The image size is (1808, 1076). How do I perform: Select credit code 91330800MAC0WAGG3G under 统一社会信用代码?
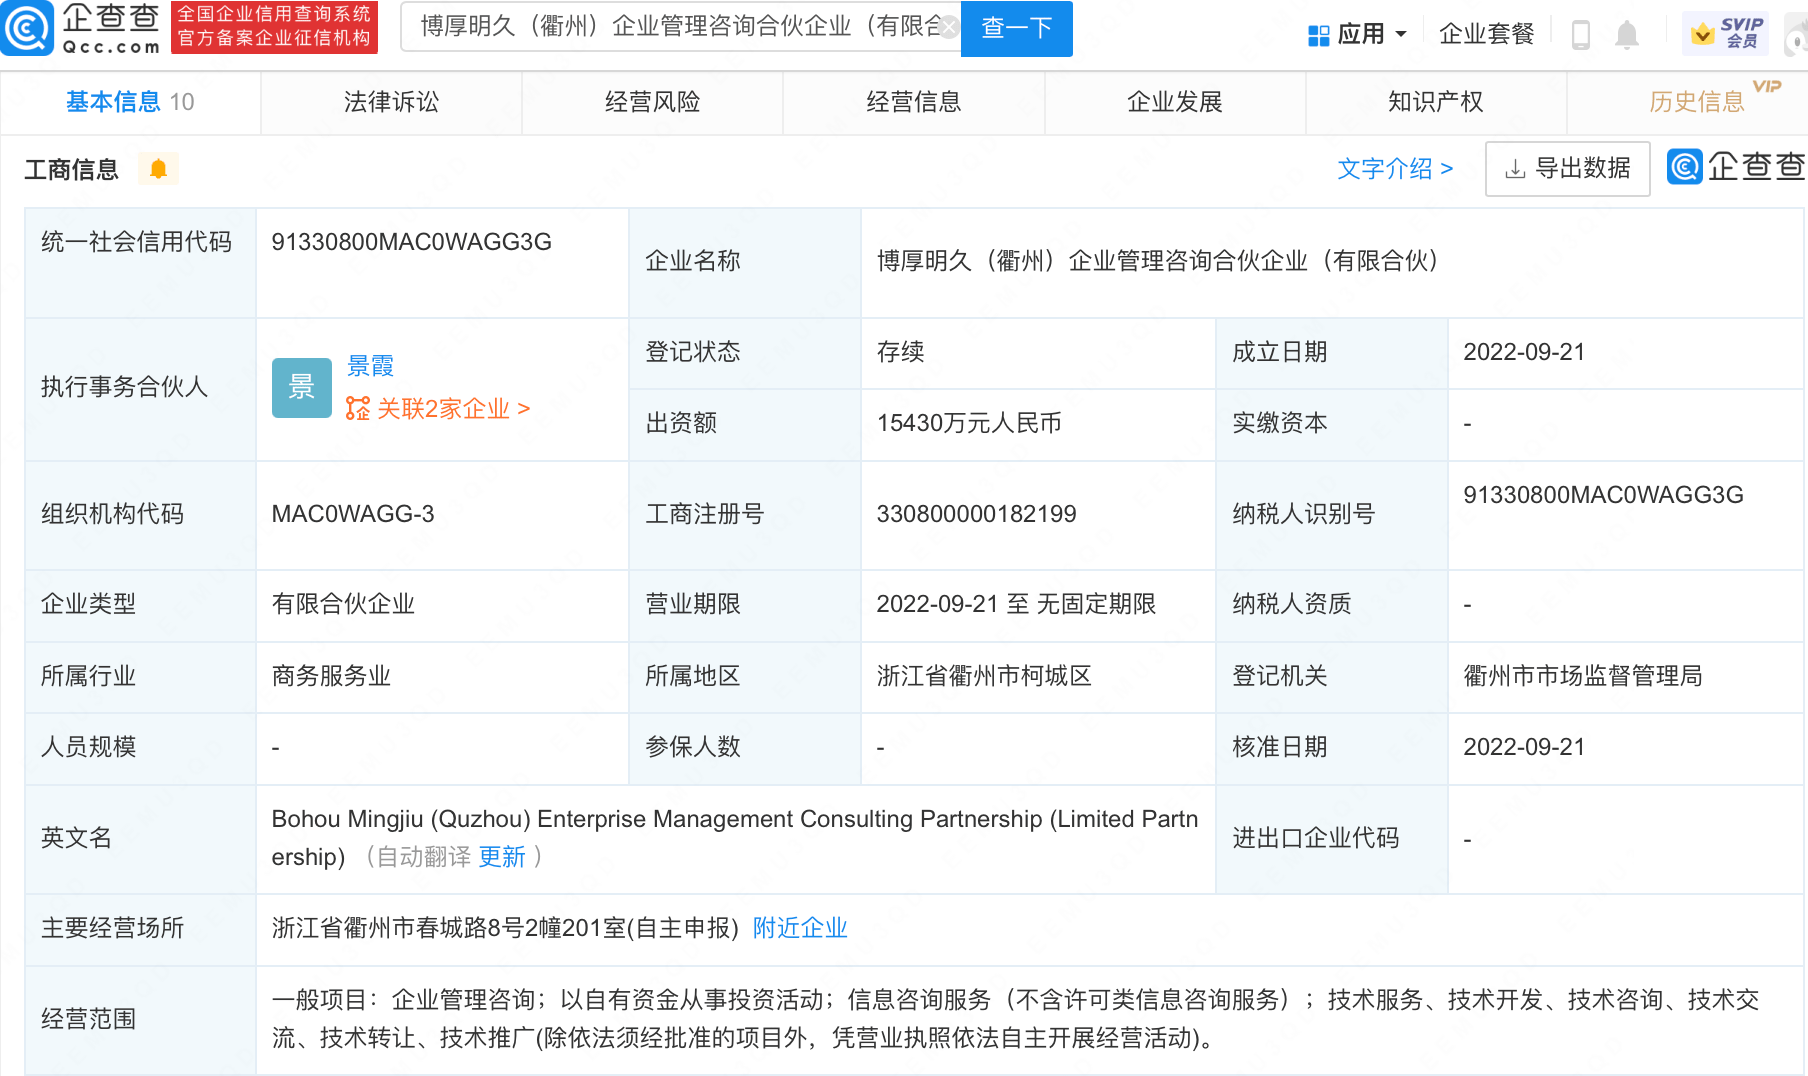[411, 242]
